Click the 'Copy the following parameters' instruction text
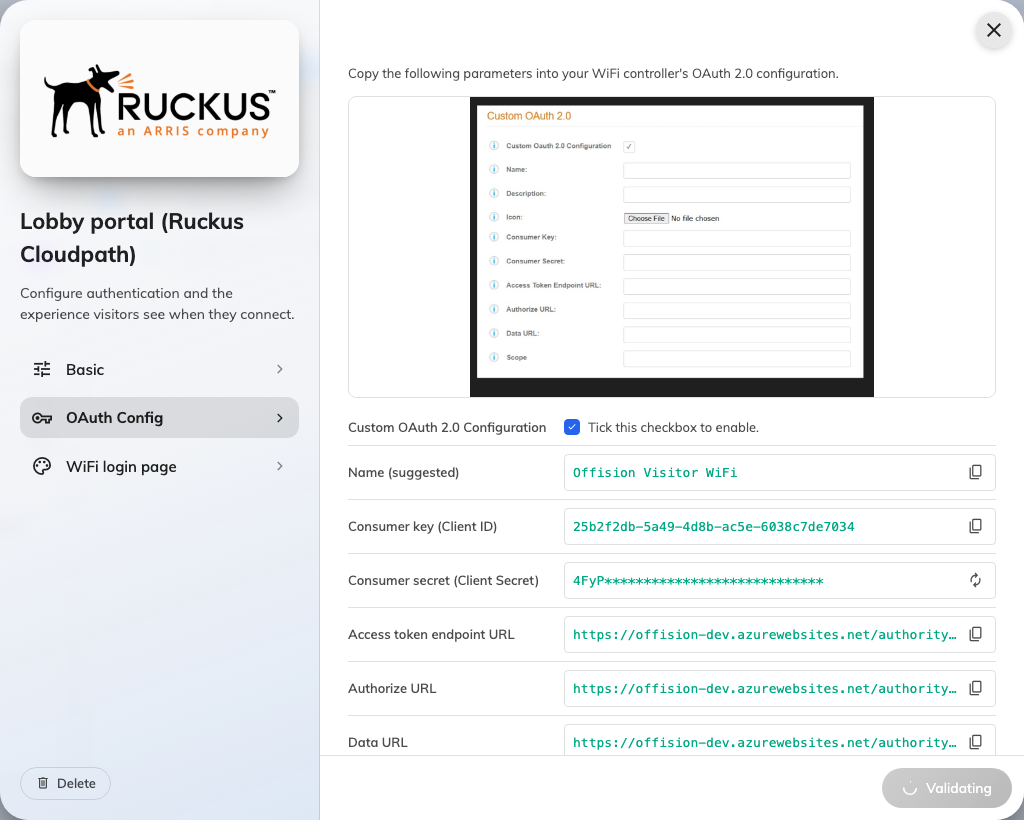This screenshot has width=1024, height=820. [x=593, y=73]
